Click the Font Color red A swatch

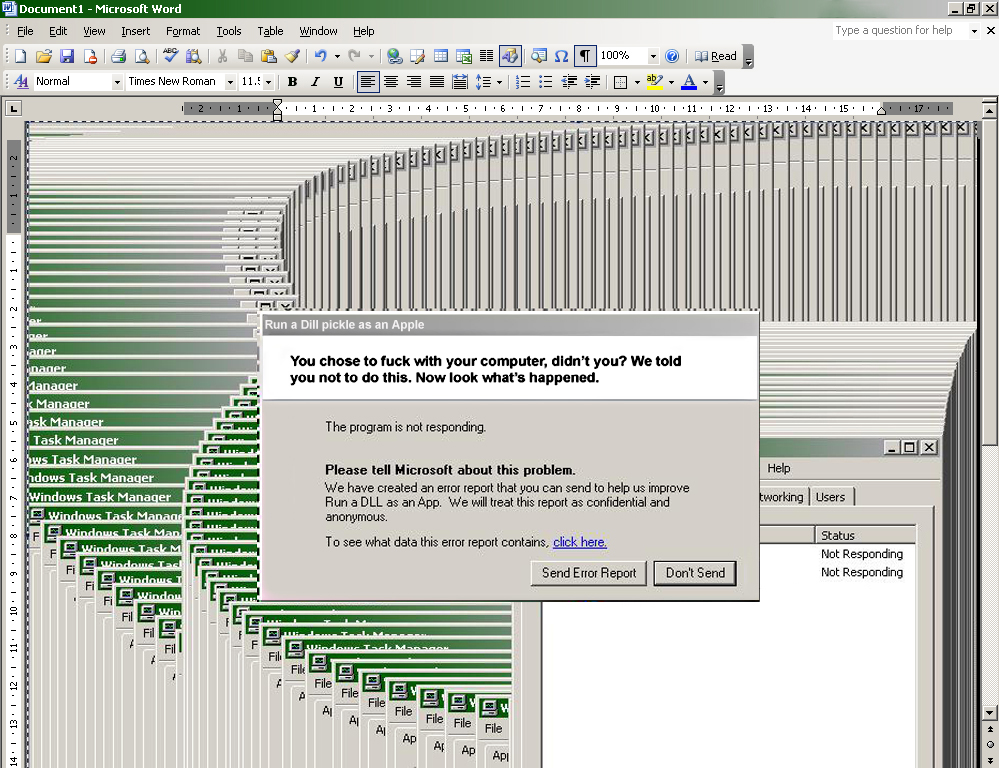[x=688, y=82]
